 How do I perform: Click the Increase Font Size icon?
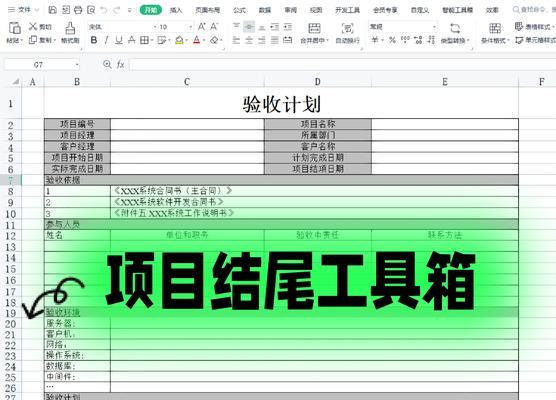tap(201, 27)
